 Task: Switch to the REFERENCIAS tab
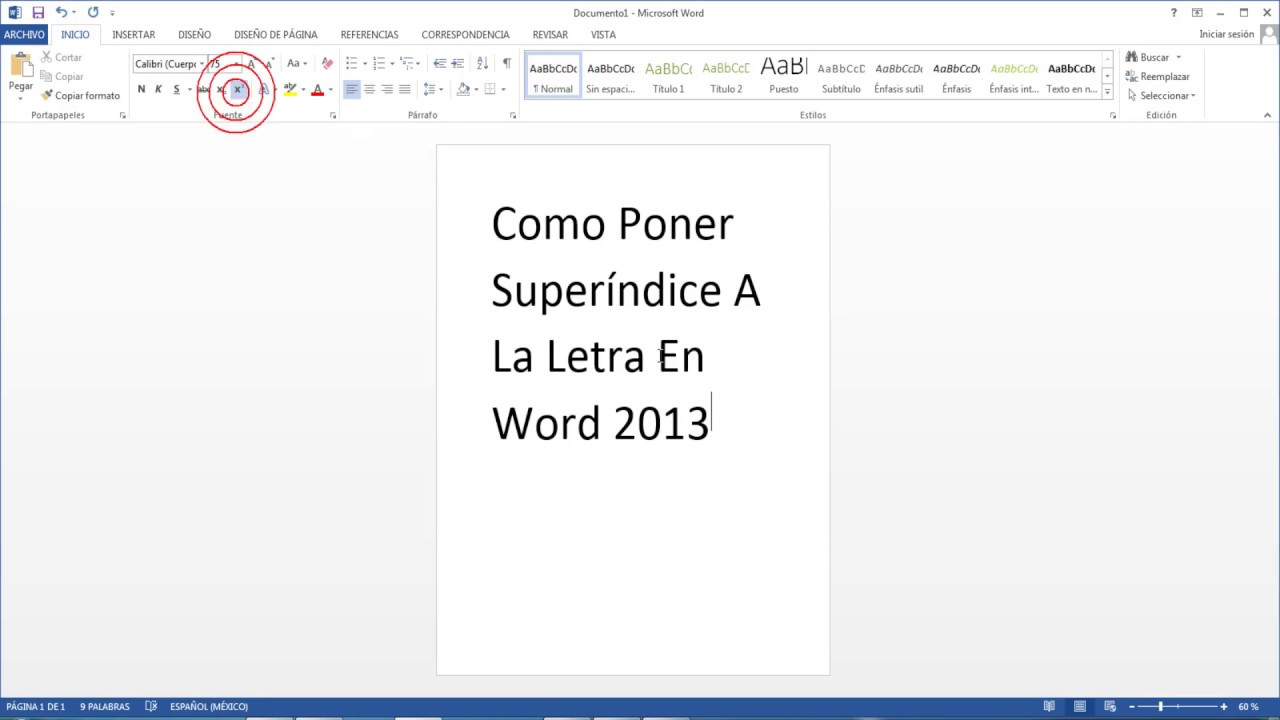point(369,35)
